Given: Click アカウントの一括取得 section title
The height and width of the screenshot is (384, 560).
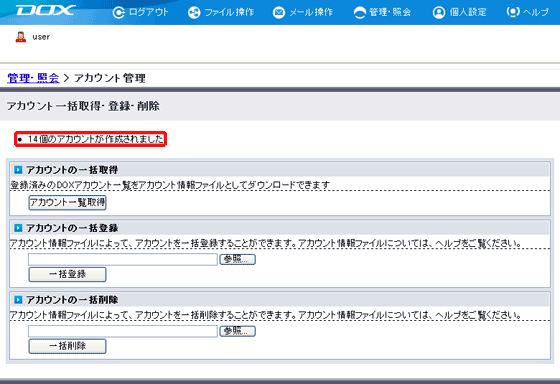Looking at the screenshot, I should [x=72, y=170].
